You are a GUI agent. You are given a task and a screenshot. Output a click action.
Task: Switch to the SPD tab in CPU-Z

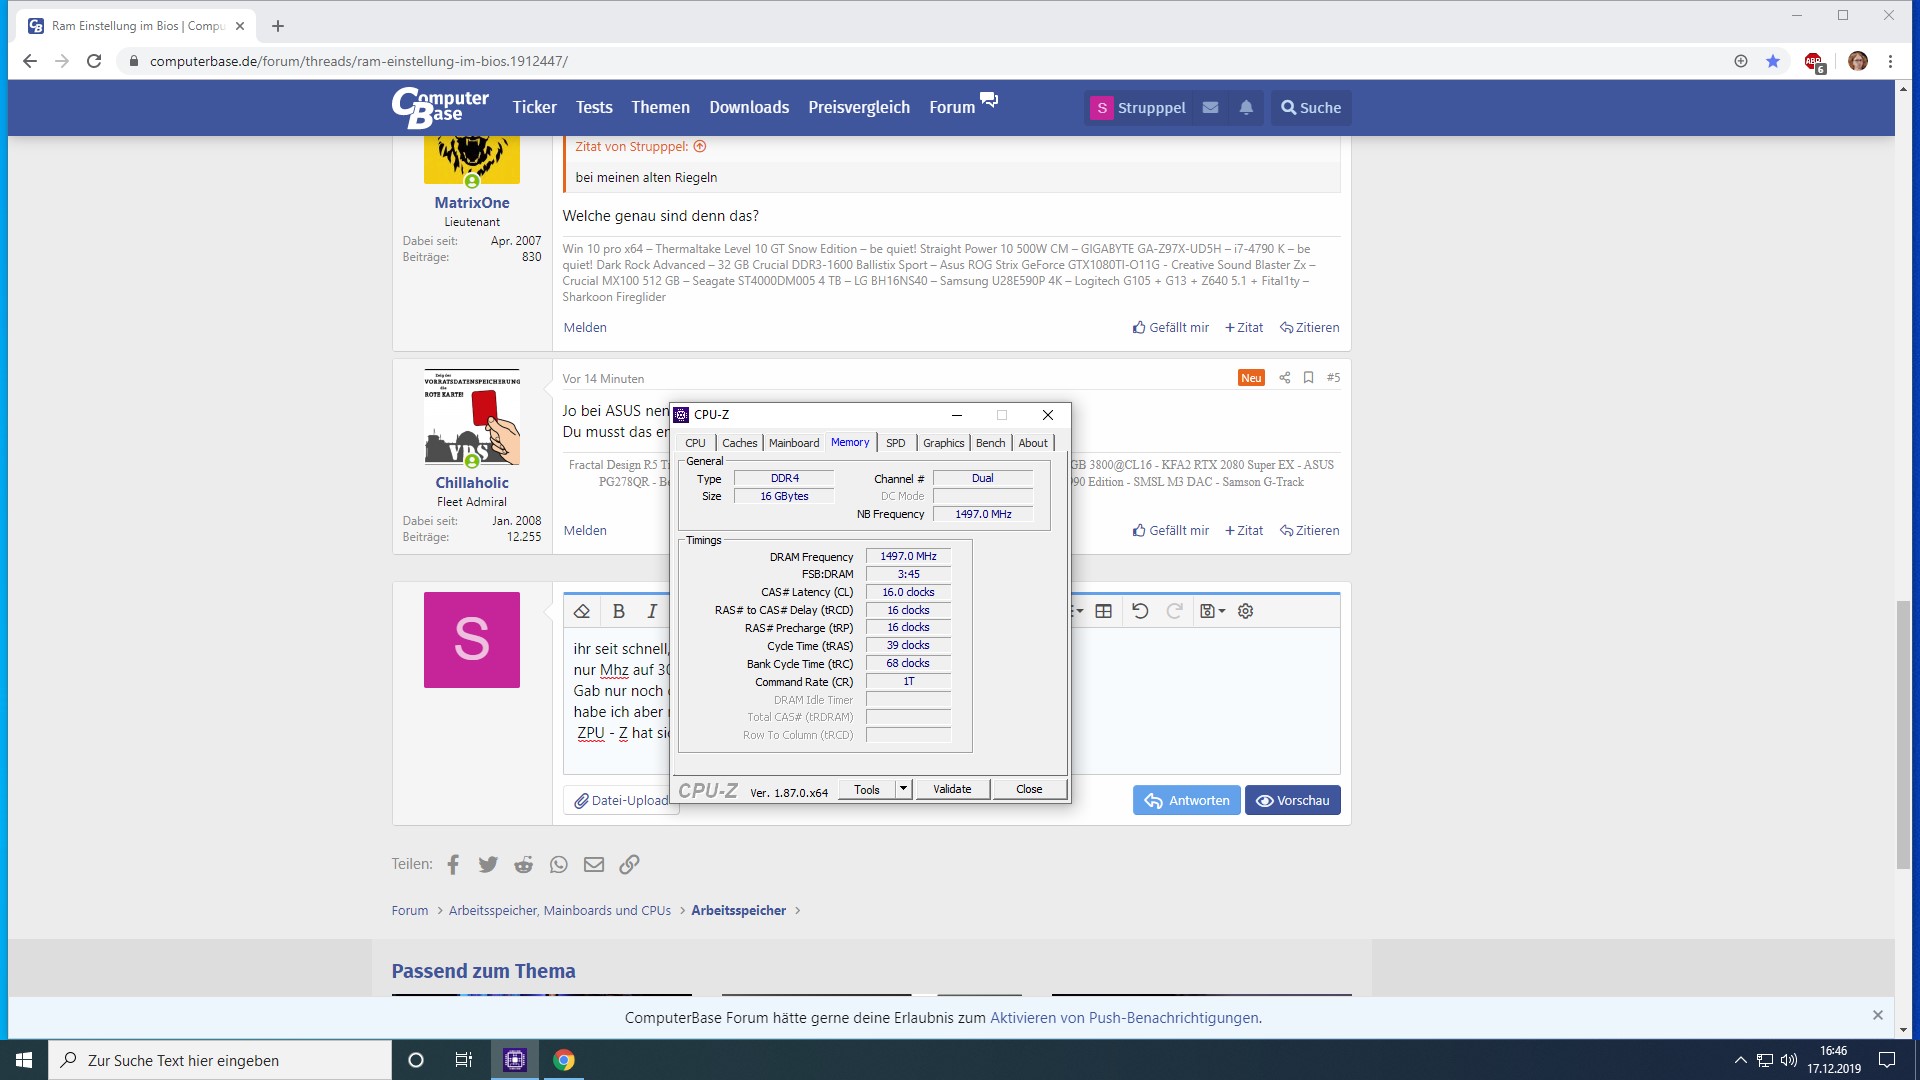[x=895, y=443]
